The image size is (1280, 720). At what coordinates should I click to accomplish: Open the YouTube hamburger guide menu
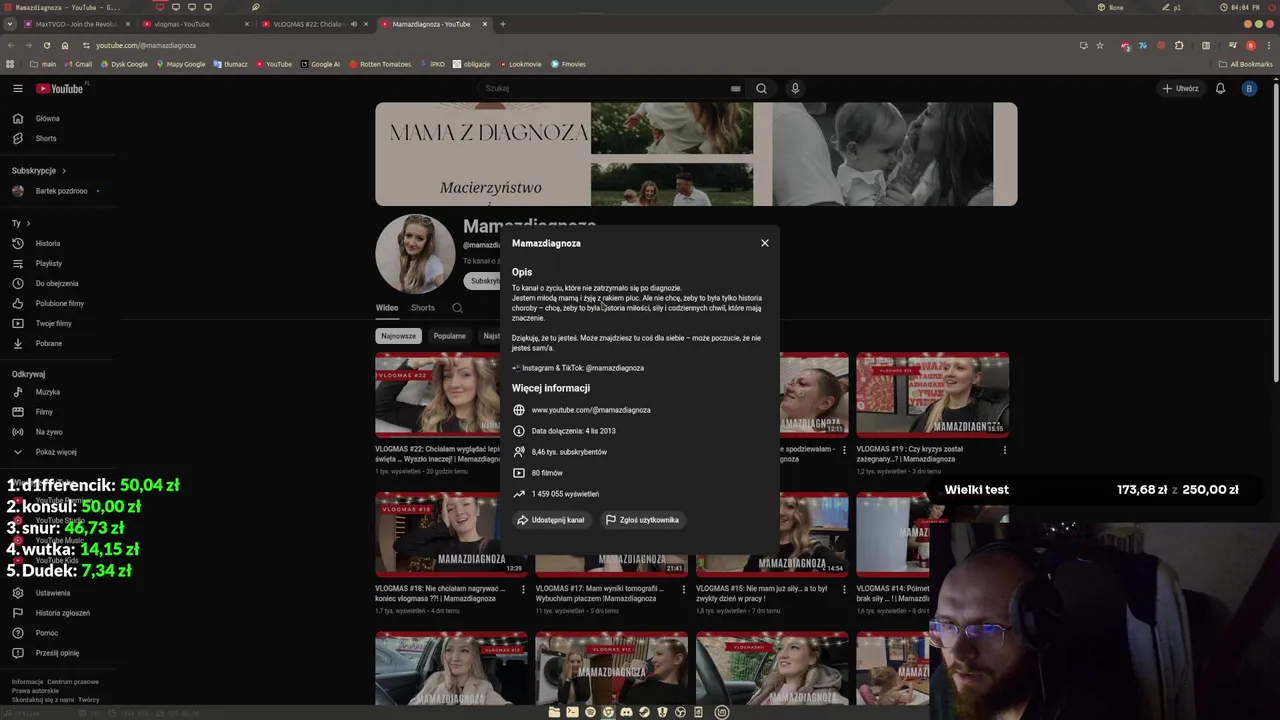click(17, 88)
